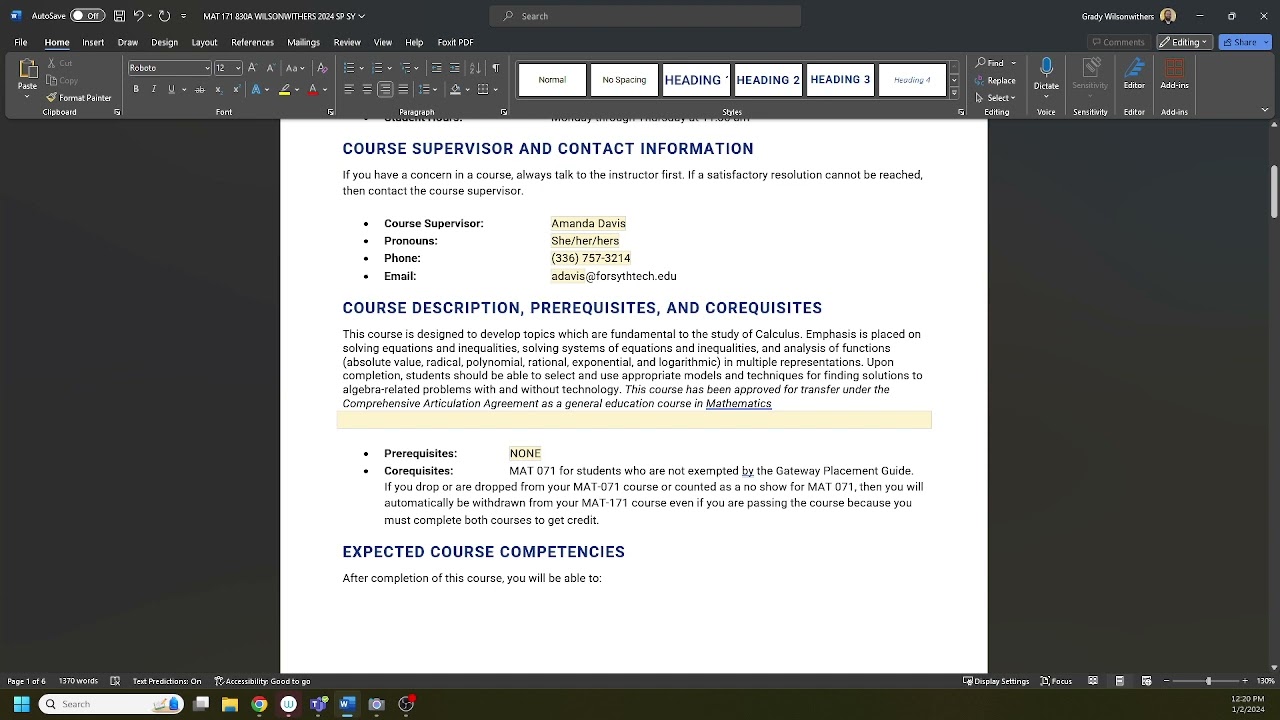
Task: Increase font size with grow font icon
Action: pyautogui.click(x=252, y=68)
